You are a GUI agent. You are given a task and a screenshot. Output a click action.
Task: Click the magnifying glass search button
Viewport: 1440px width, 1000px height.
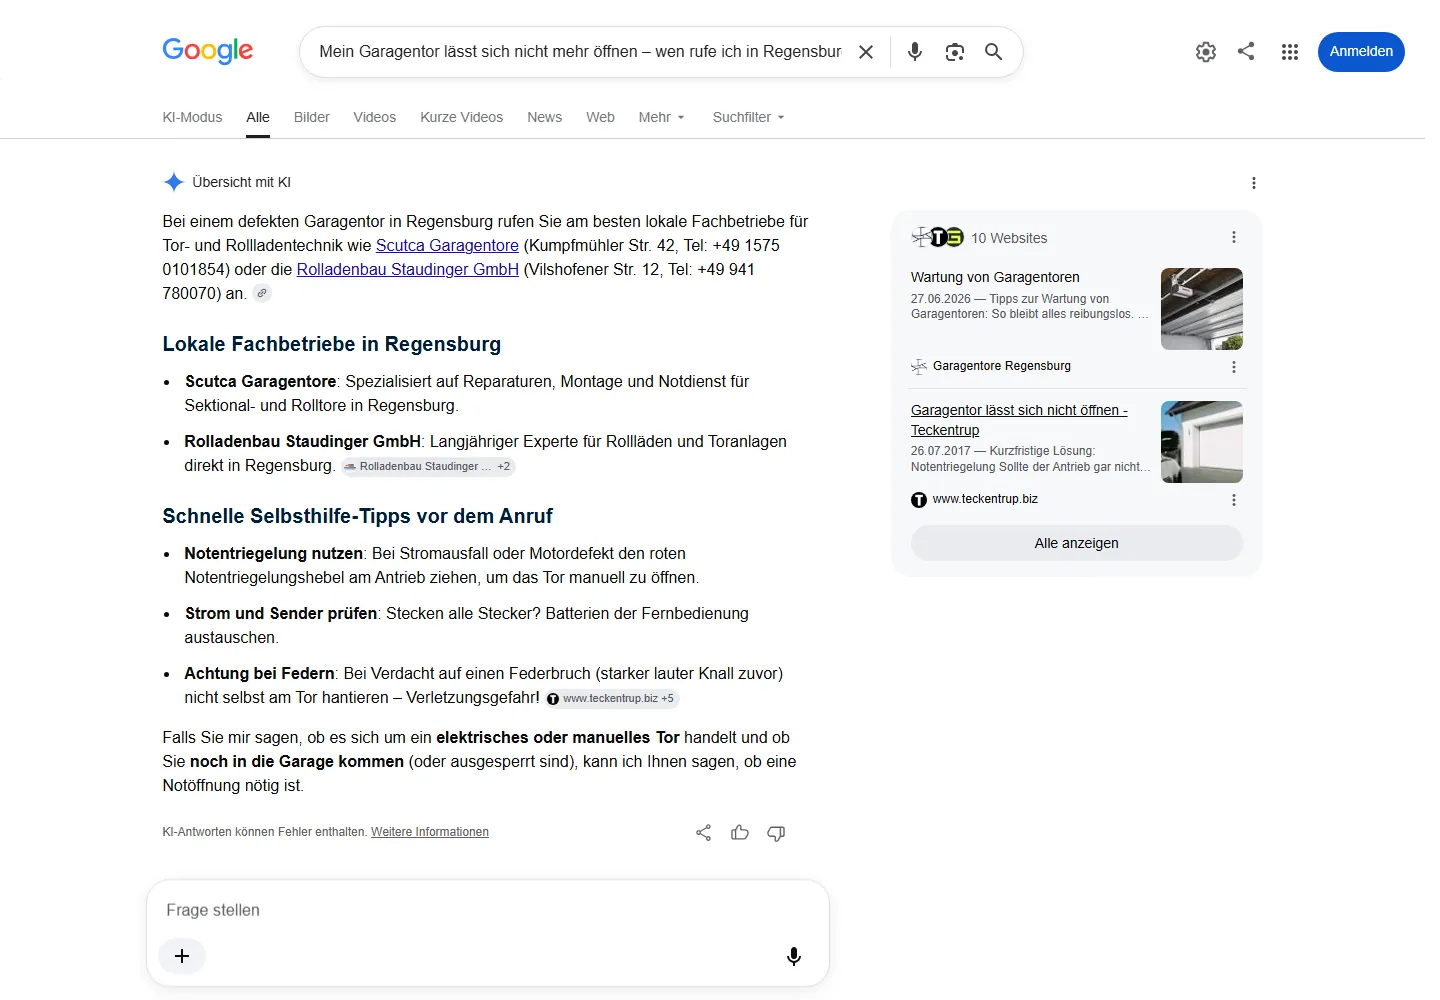click(993, 52)
